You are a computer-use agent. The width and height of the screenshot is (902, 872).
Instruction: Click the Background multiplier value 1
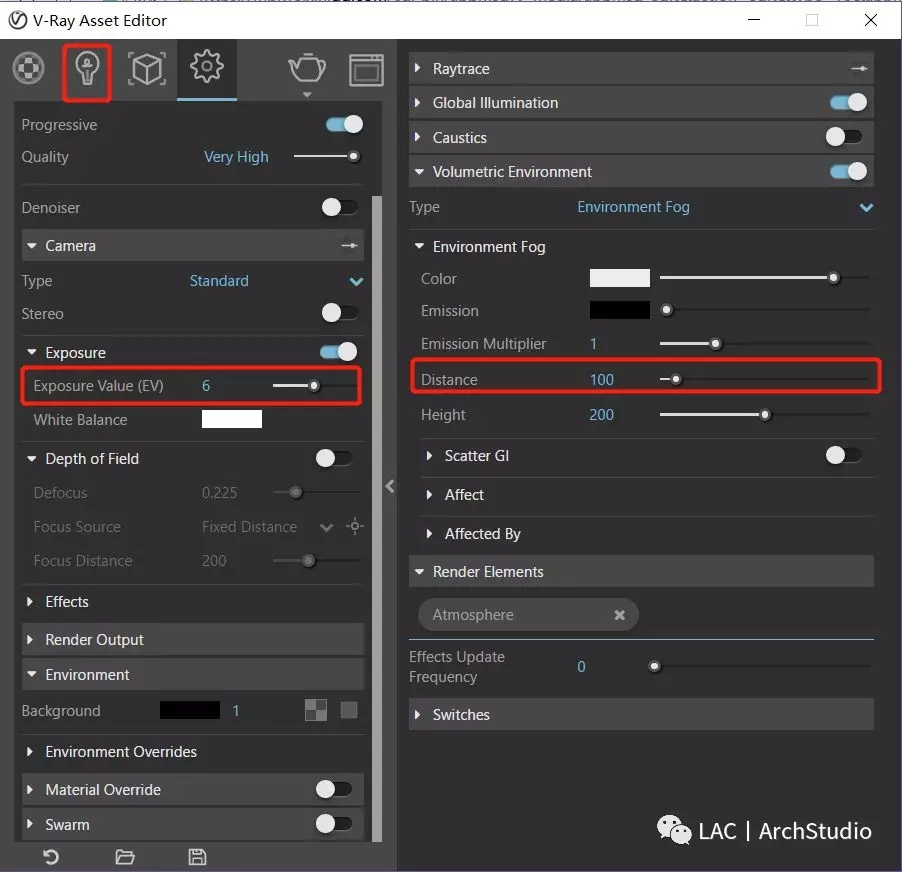(x=236, y=710)
